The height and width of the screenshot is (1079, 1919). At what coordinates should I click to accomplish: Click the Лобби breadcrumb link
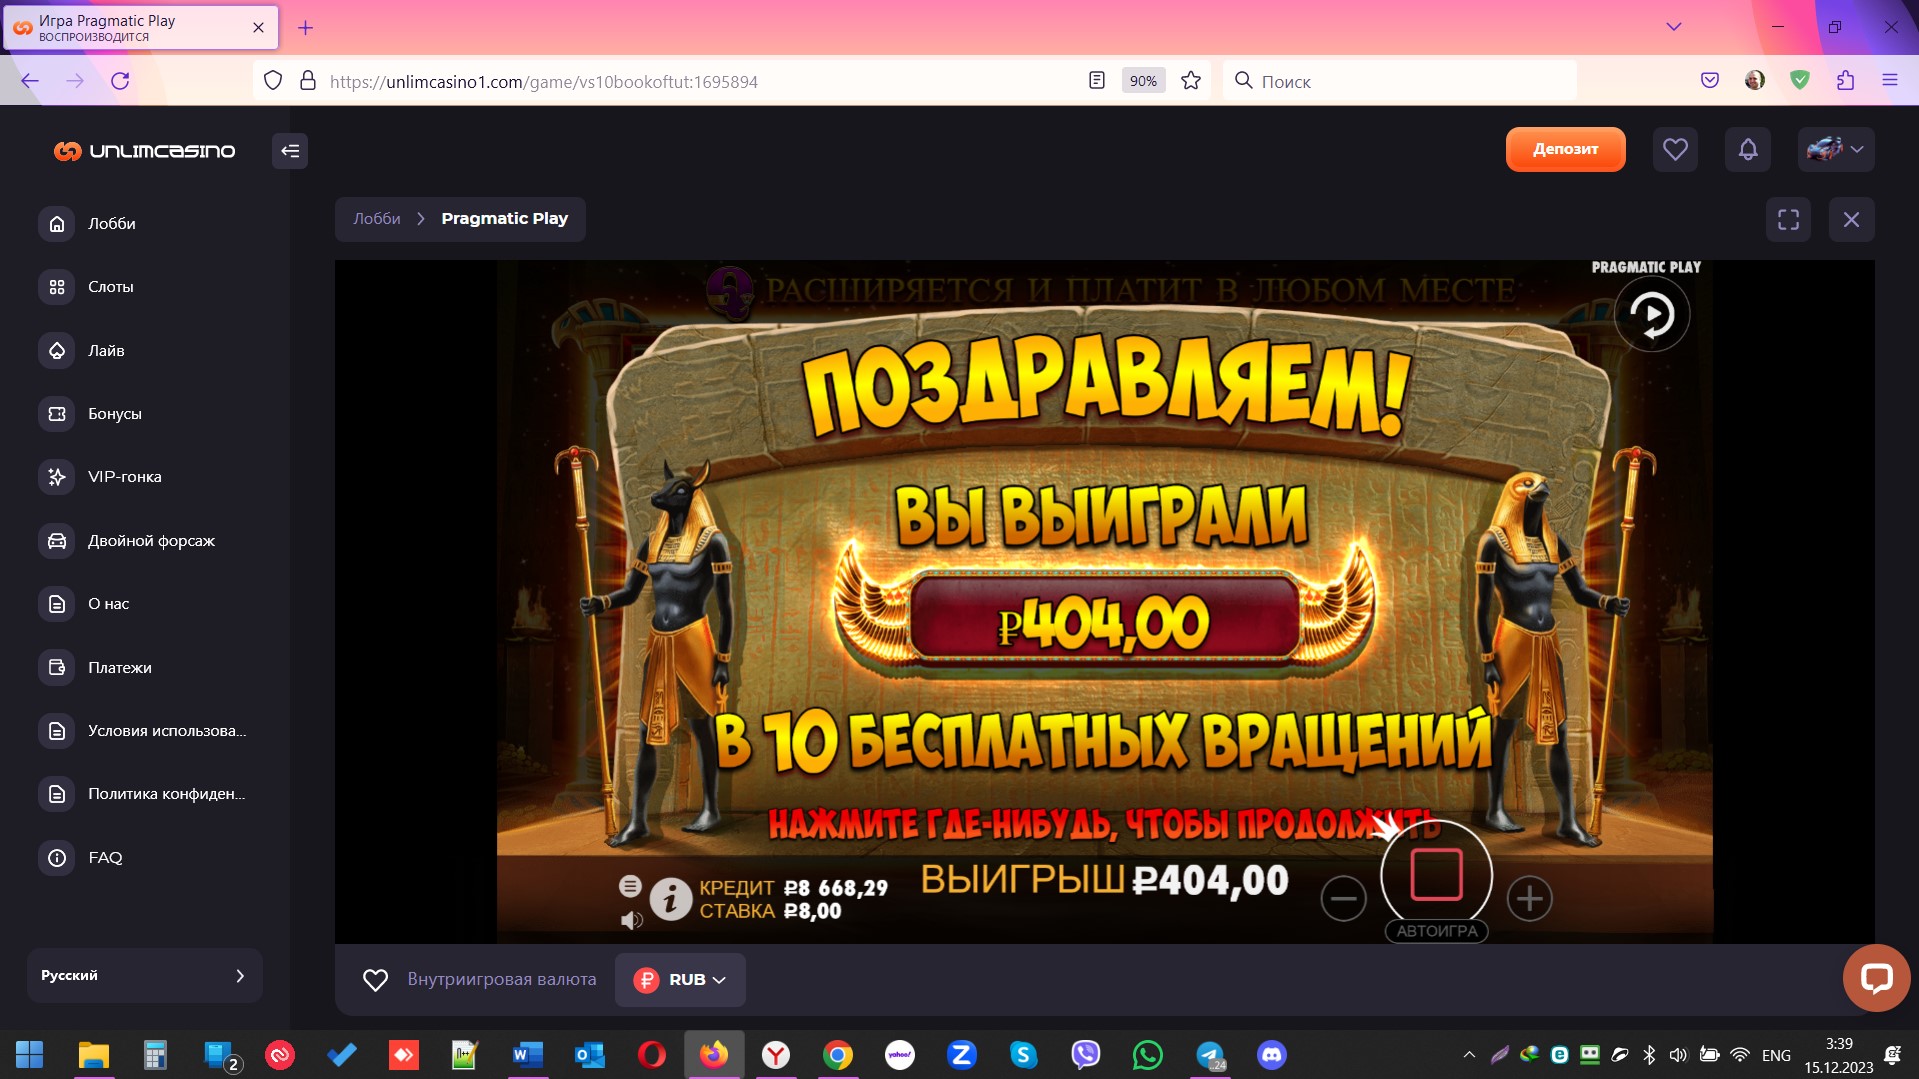coord(377,219)
